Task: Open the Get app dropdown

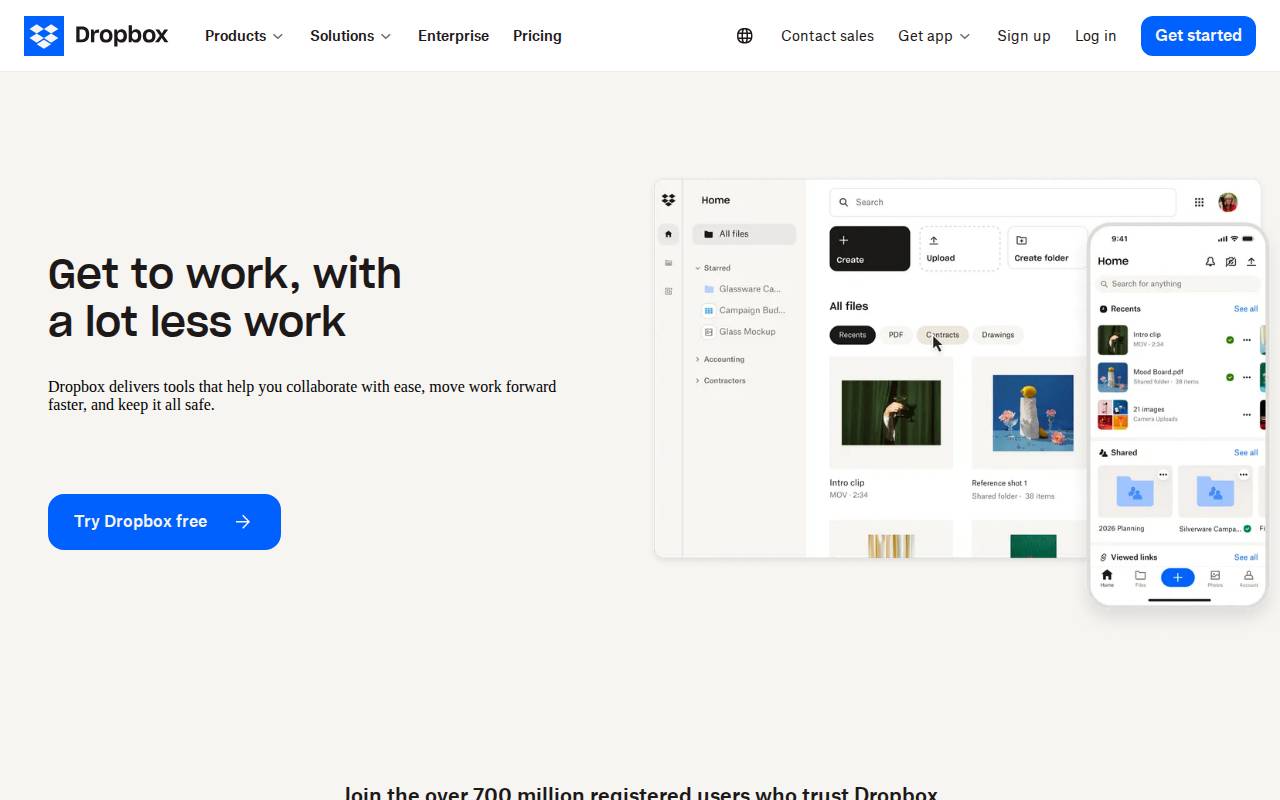Action: pyautogui.click(x=934, y=36)
